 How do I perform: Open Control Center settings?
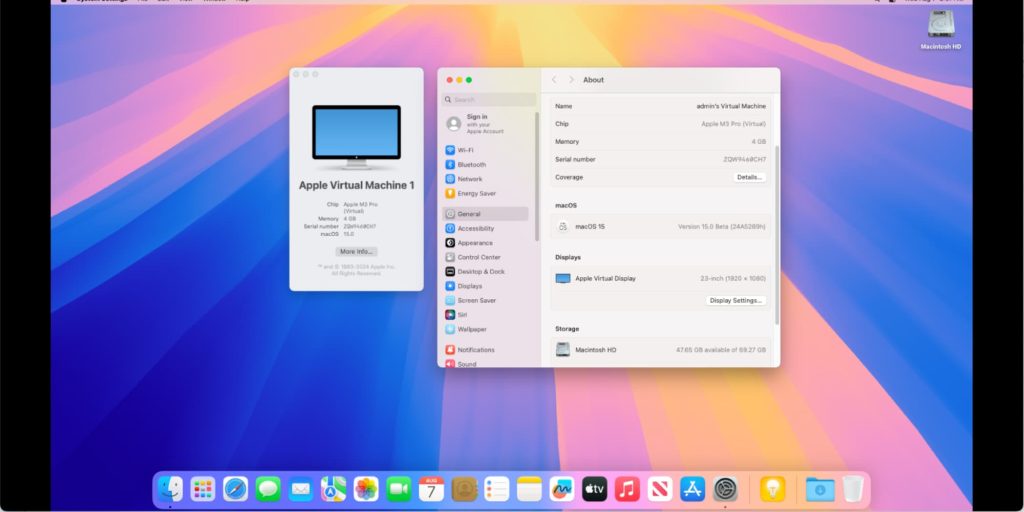[x=478, y=257]
